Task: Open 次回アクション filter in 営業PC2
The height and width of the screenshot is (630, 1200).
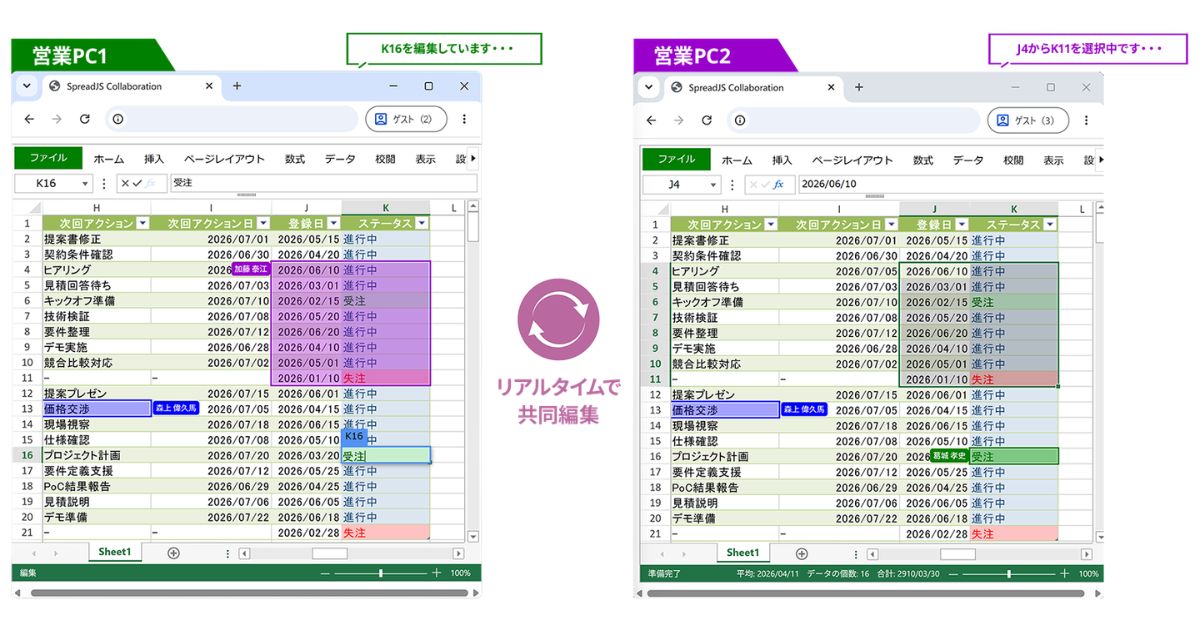Action: 771,224
